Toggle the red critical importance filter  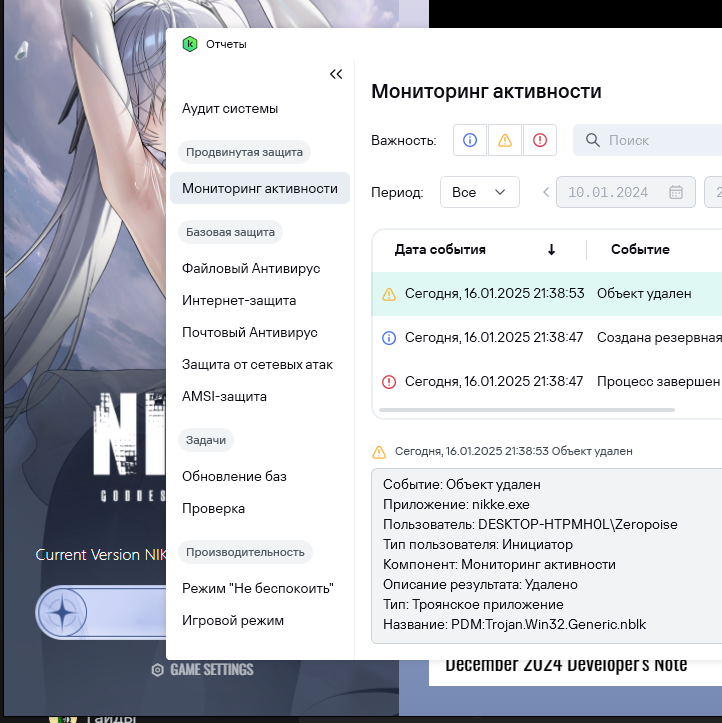[x=539, y=140]
